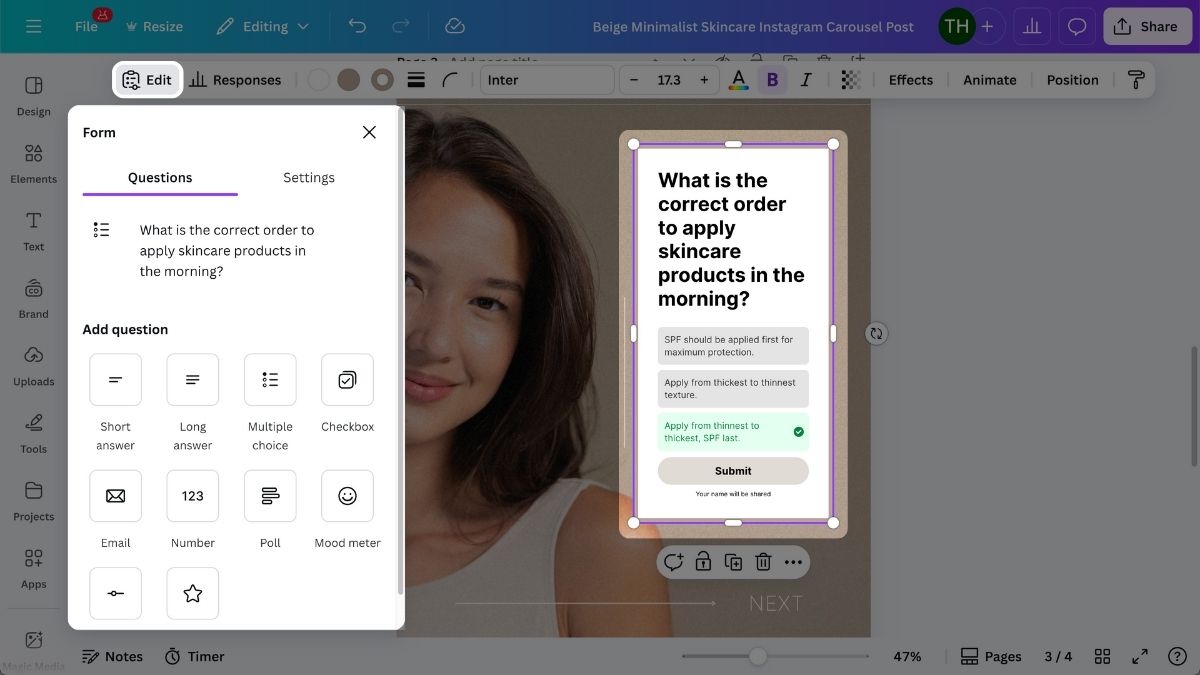This screenshot has width=1200, height=675.
Task: Switch to the Questions tab
Action: click(160, 178)
